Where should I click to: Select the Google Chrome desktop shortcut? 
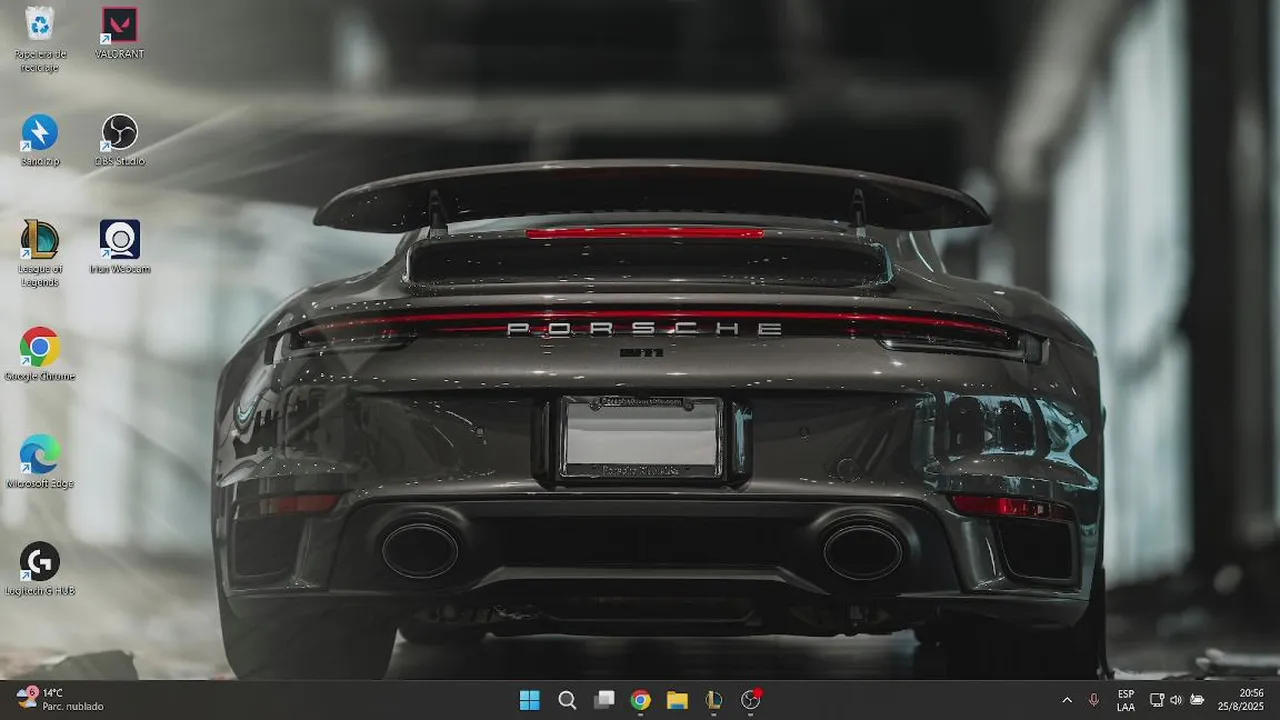pos(40,355)
